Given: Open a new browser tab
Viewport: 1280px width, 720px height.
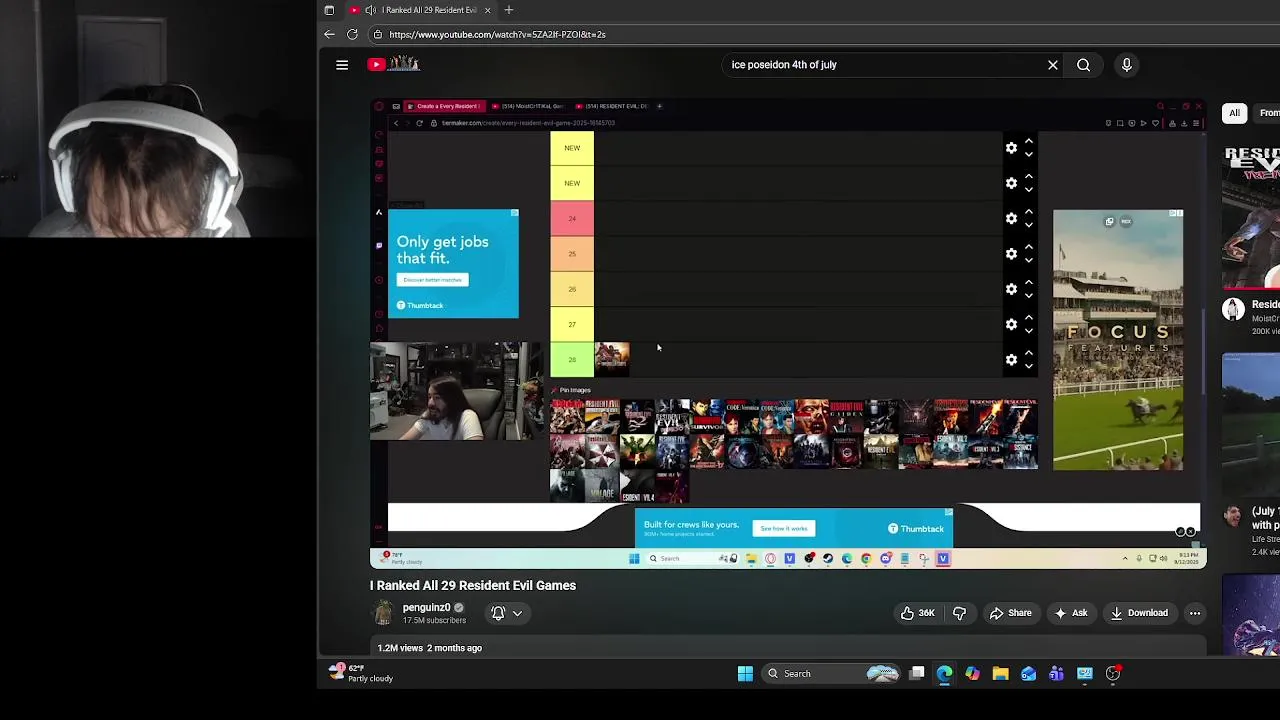Looking at the screenshot, I should 508,10.
